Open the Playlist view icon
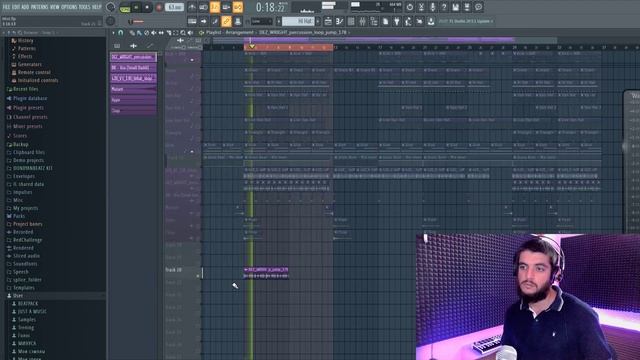The image size is (640, 360). click(328, 21)
